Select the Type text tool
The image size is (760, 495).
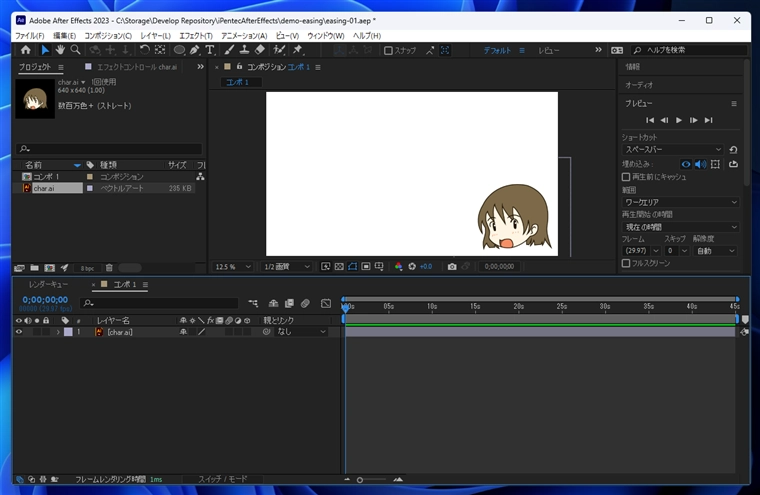click(x=210, y=50)
